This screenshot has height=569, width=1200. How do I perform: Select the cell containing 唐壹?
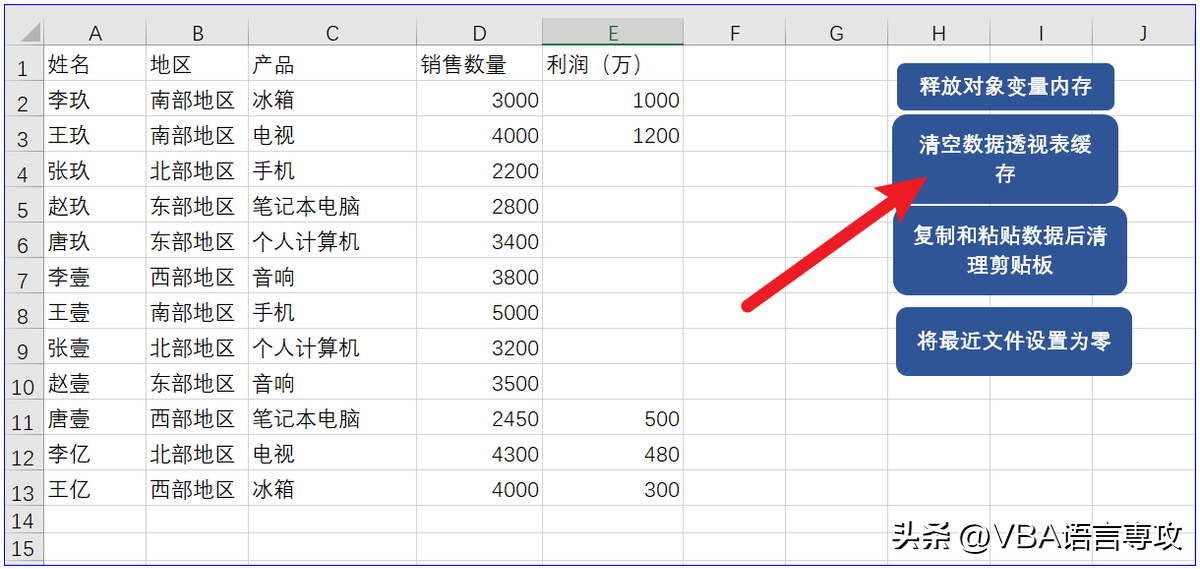click(x=95, y=419)
